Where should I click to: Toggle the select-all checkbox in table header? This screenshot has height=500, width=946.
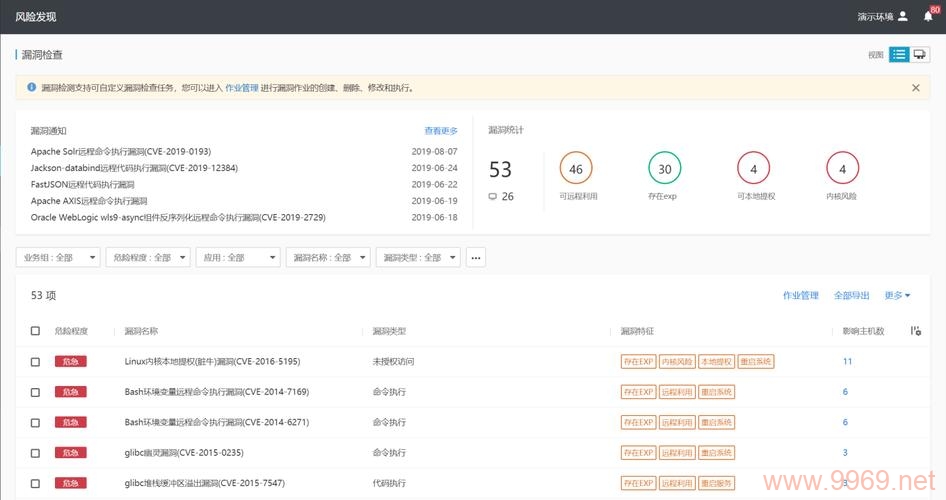click(36, 331)
